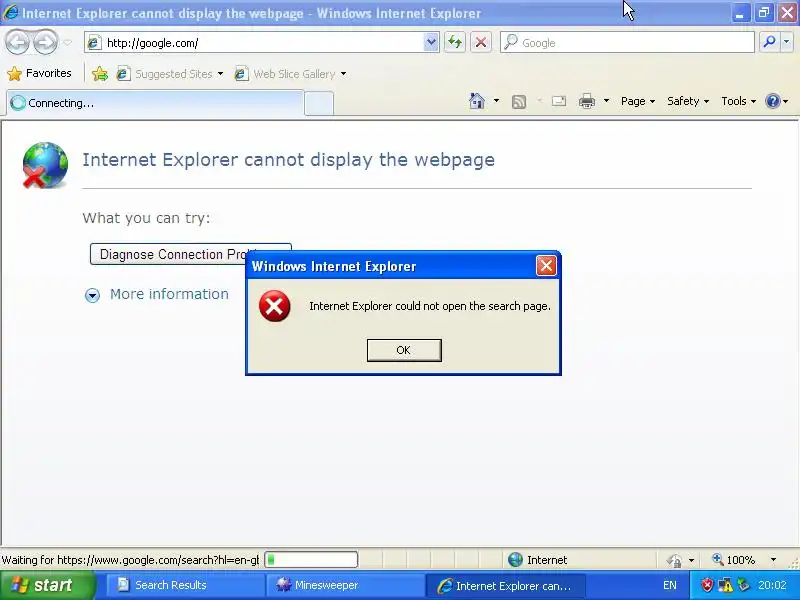Click the Internet Explorer title bar icon
Image resolution: width=800 pixels, height=600 pixels.
(x=10, y=12)
